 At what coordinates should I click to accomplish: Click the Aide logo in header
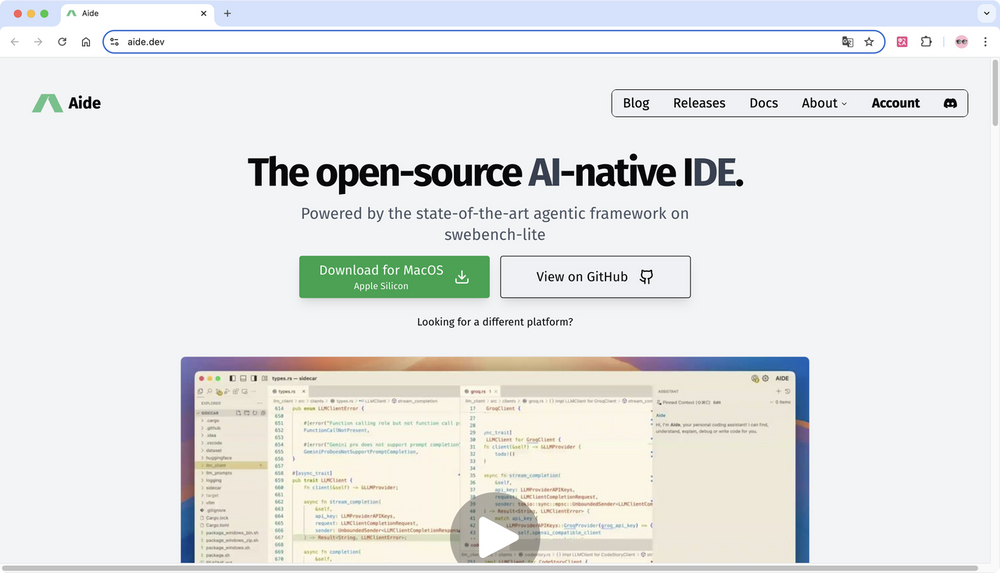(67, 103)
